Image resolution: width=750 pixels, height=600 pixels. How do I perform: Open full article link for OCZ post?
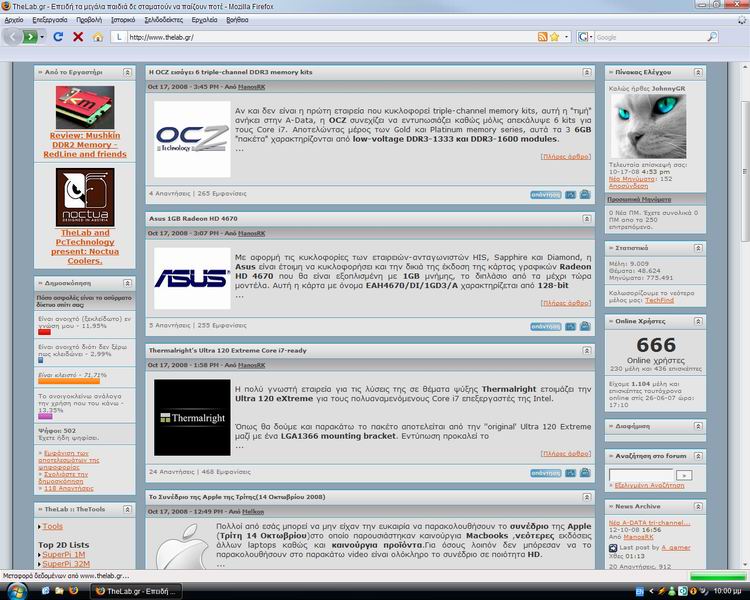tap(566, 156)
